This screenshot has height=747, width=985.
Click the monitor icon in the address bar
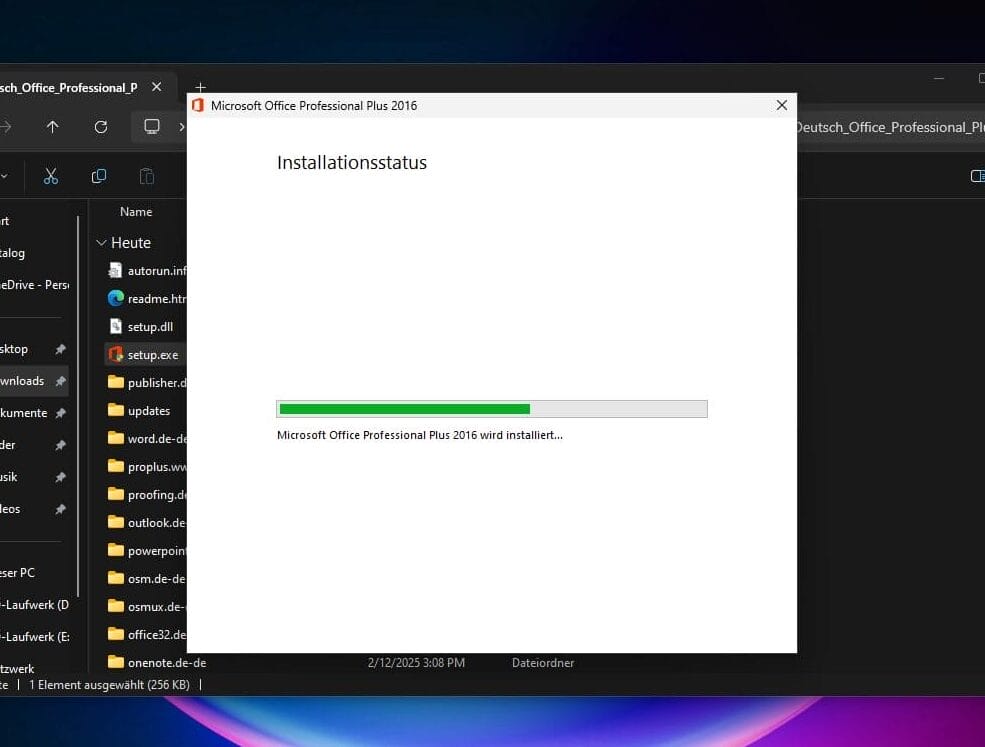pyautogui.click(x=152, y=127)
